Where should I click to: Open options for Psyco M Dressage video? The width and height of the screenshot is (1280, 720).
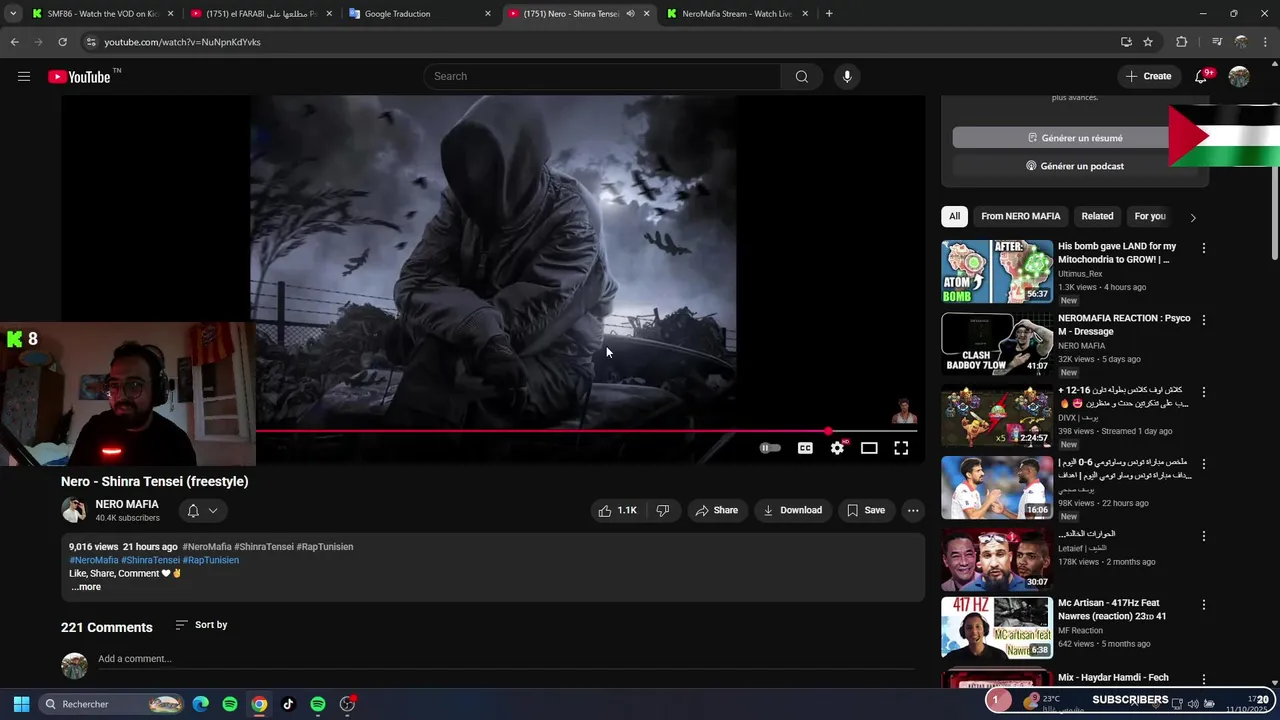(1203, 320)
